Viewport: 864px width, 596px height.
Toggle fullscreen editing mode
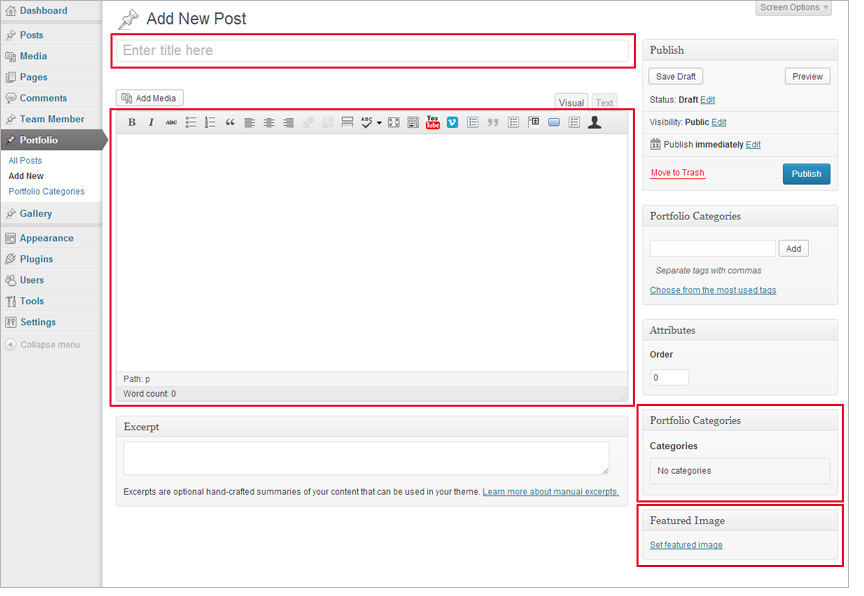coord(393,123)
